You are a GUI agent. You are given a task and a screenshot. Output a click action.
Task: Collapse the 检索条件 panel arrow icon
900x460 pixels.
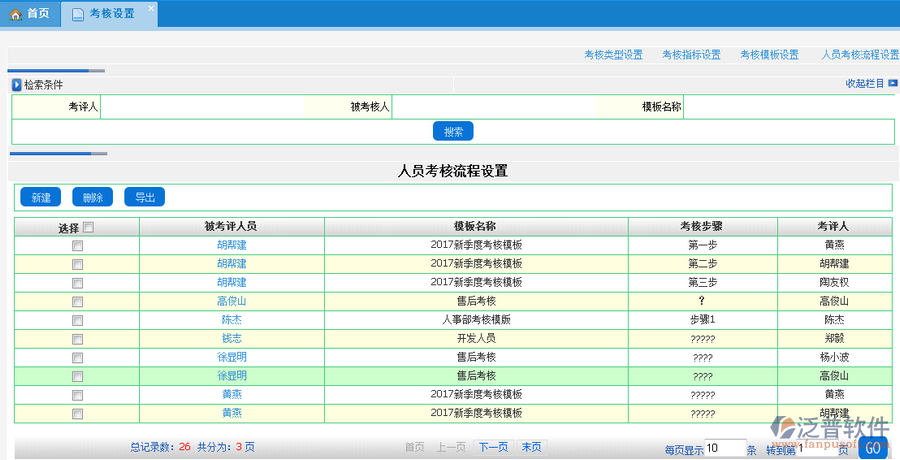pyautogui.click(x=16, y=85)
